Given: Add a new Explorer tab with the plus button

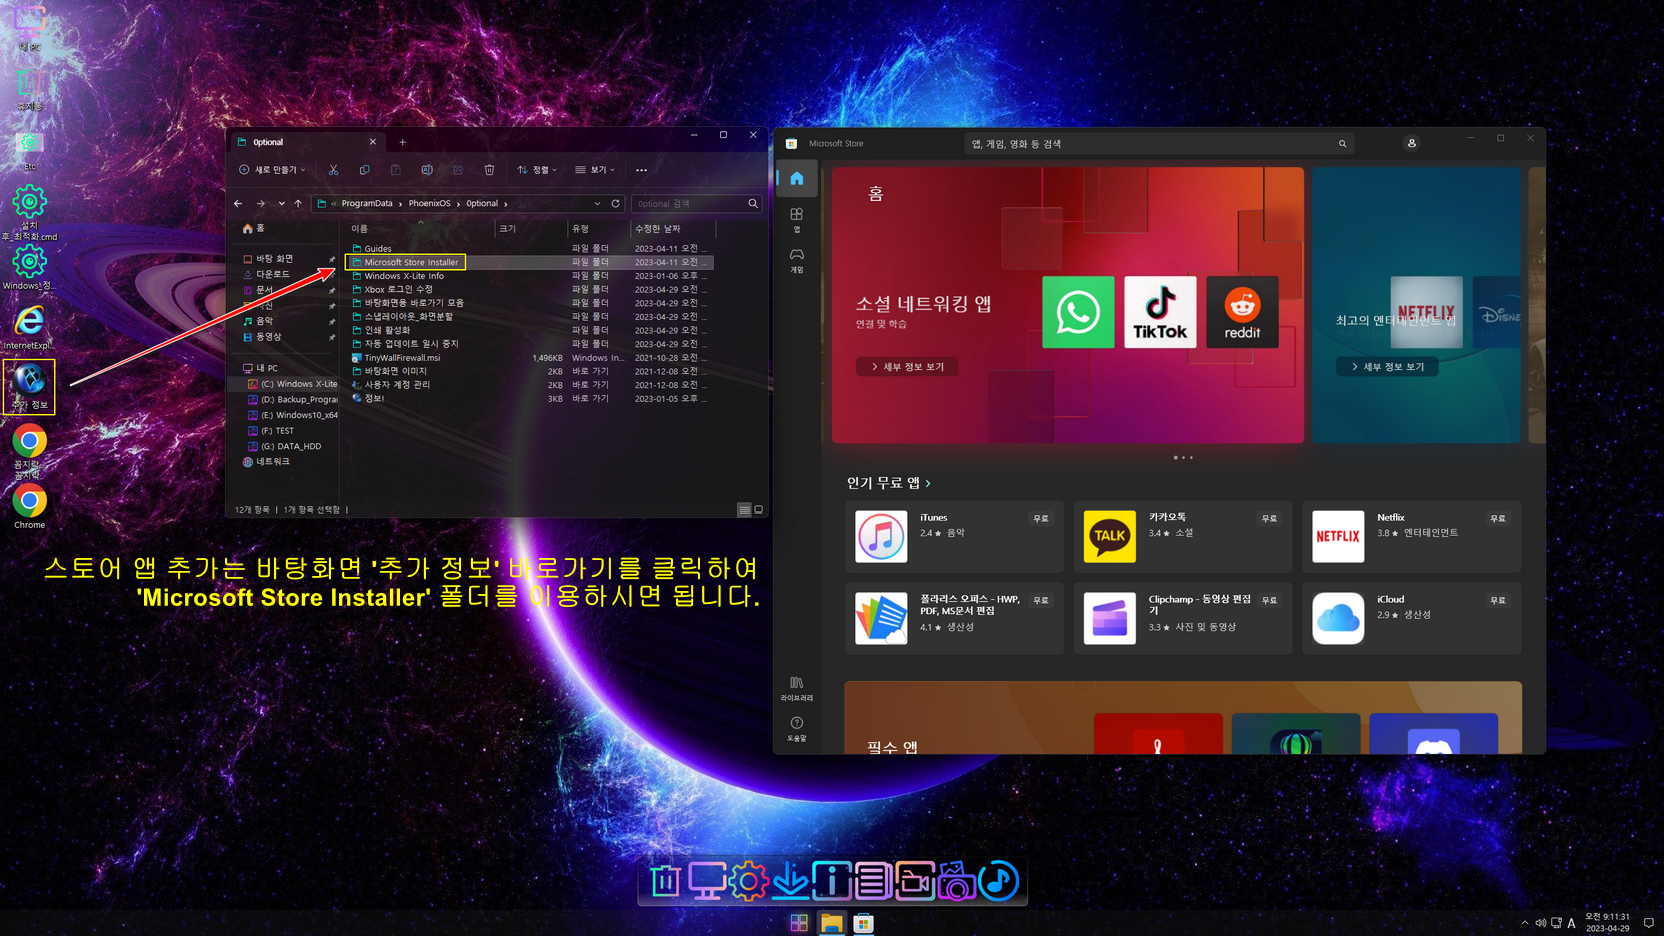Looking at the screenshot, I should click(x=403, y=142).
